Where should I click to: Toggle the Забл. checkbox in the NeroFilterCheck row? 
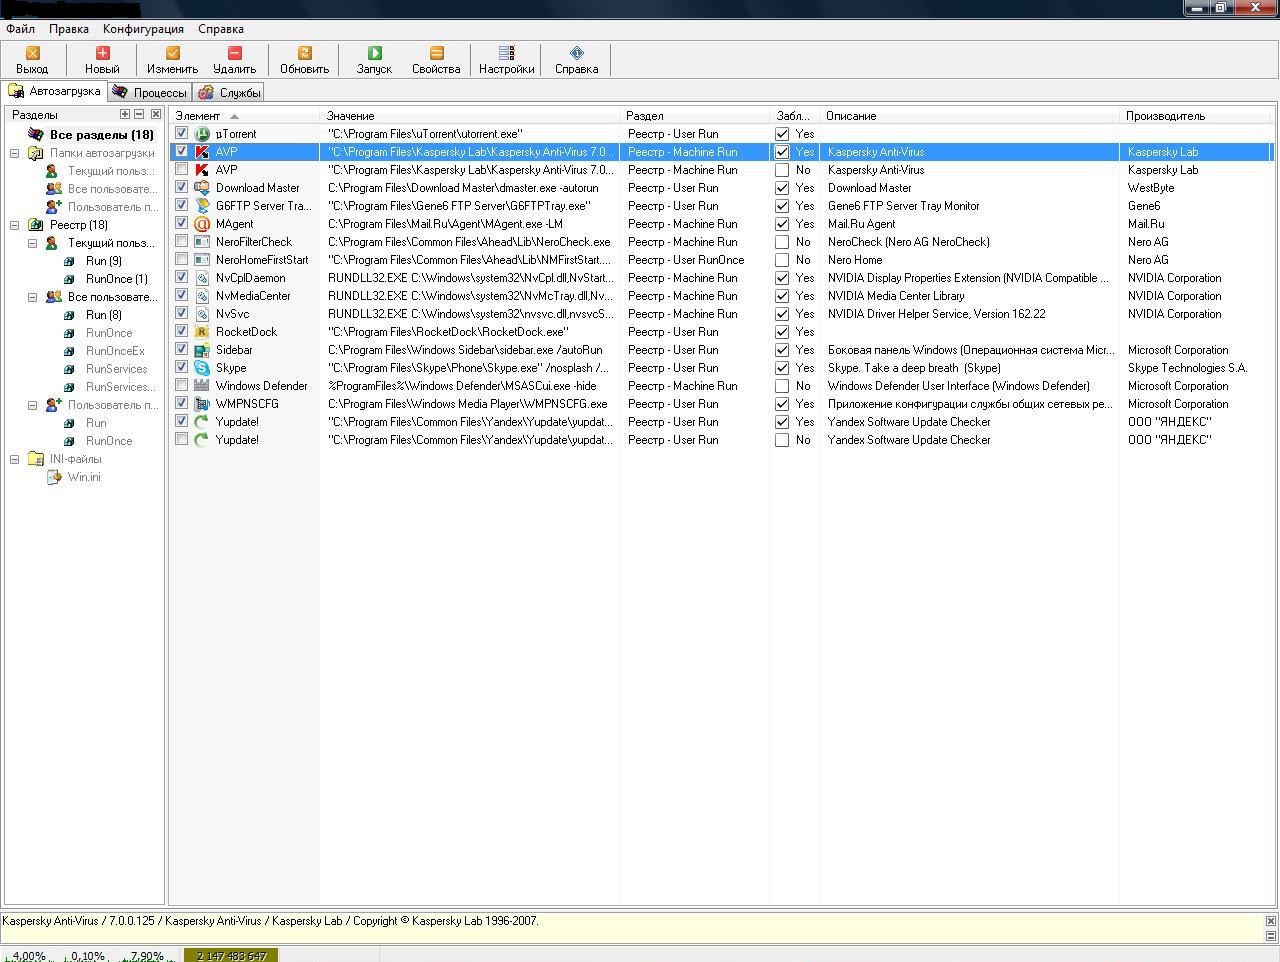(x=782, y=242)
